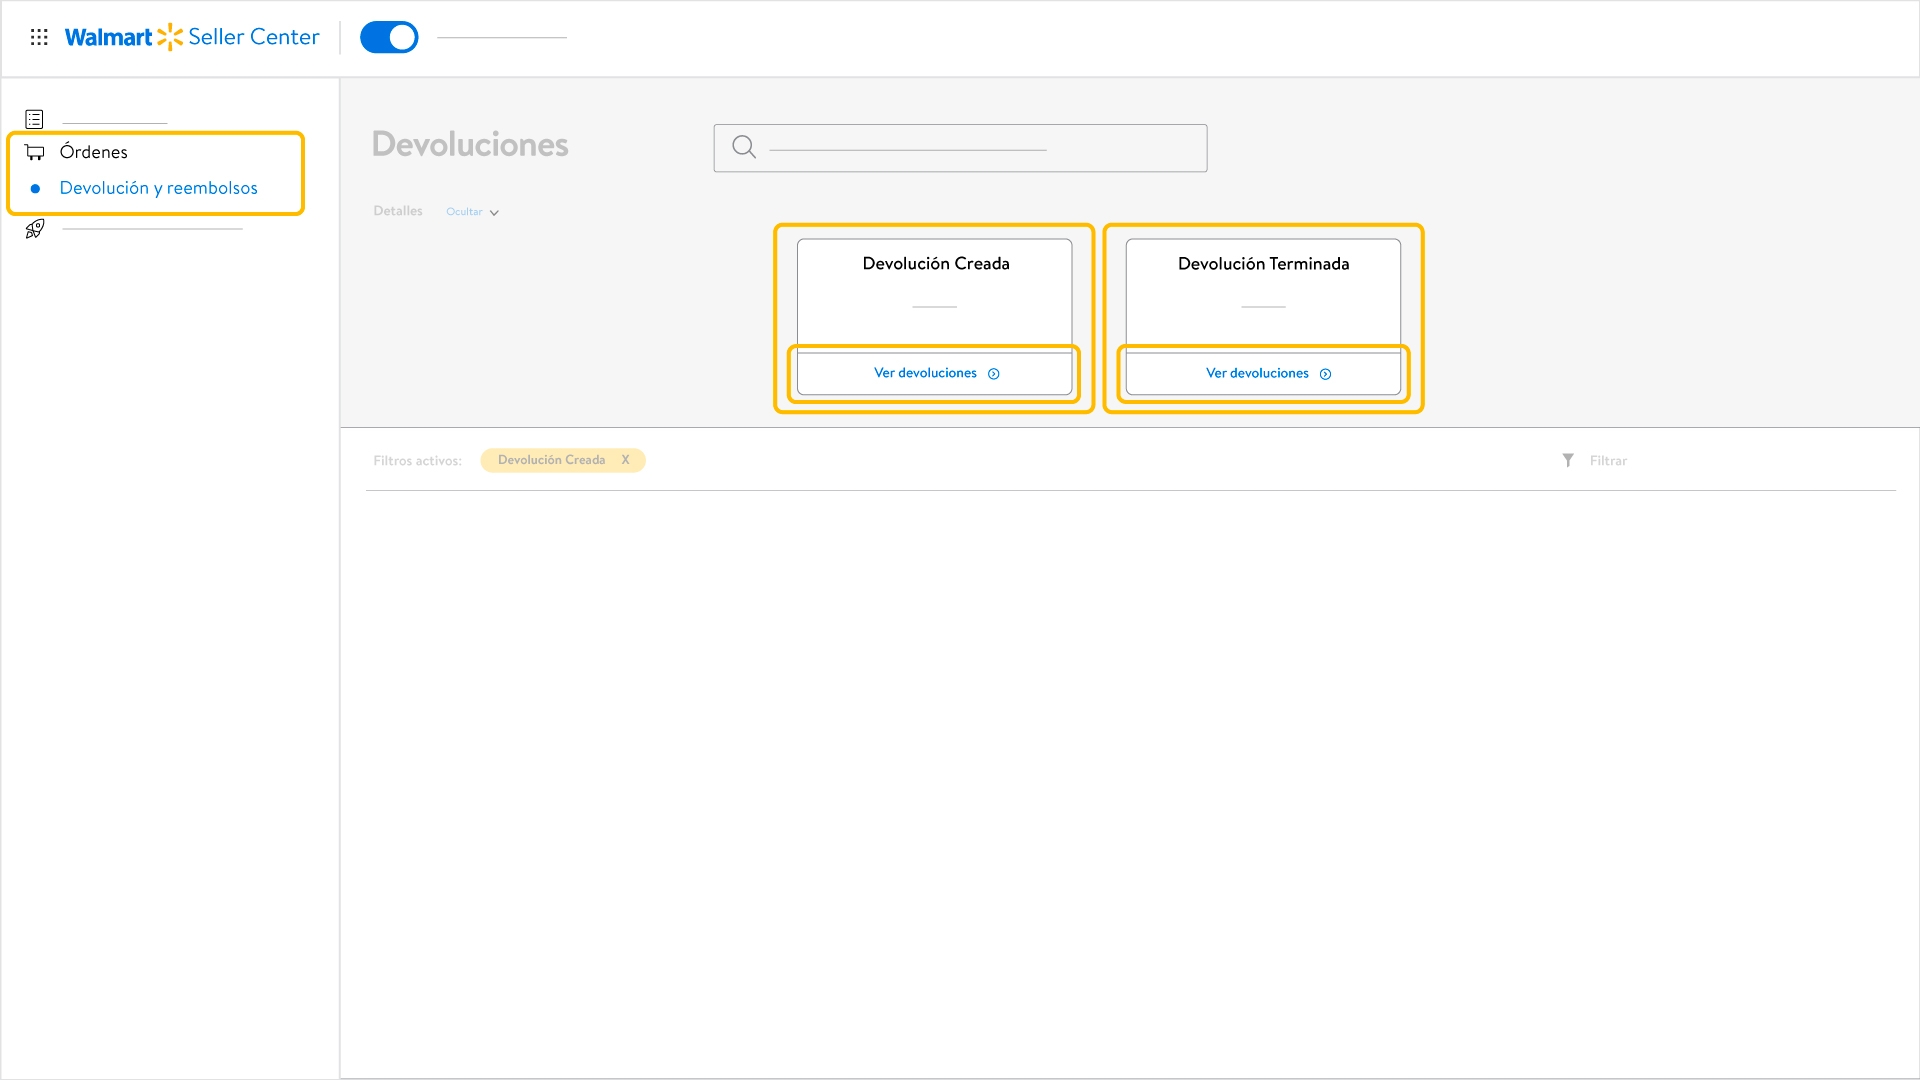
Task: Open the apps grid launcher icon
Action: pyautogui.click(x=39, y=37)
